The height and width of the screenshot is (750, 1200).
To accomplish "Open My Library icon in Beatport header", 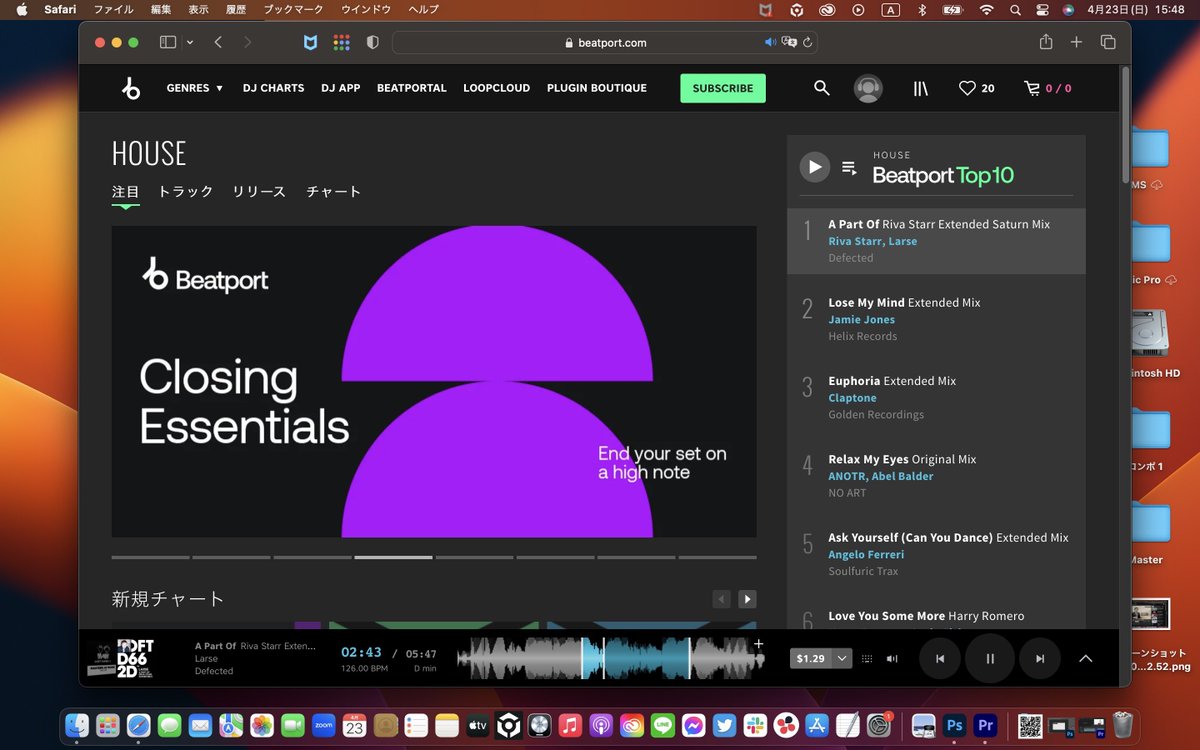I will [x=921, y=88].
